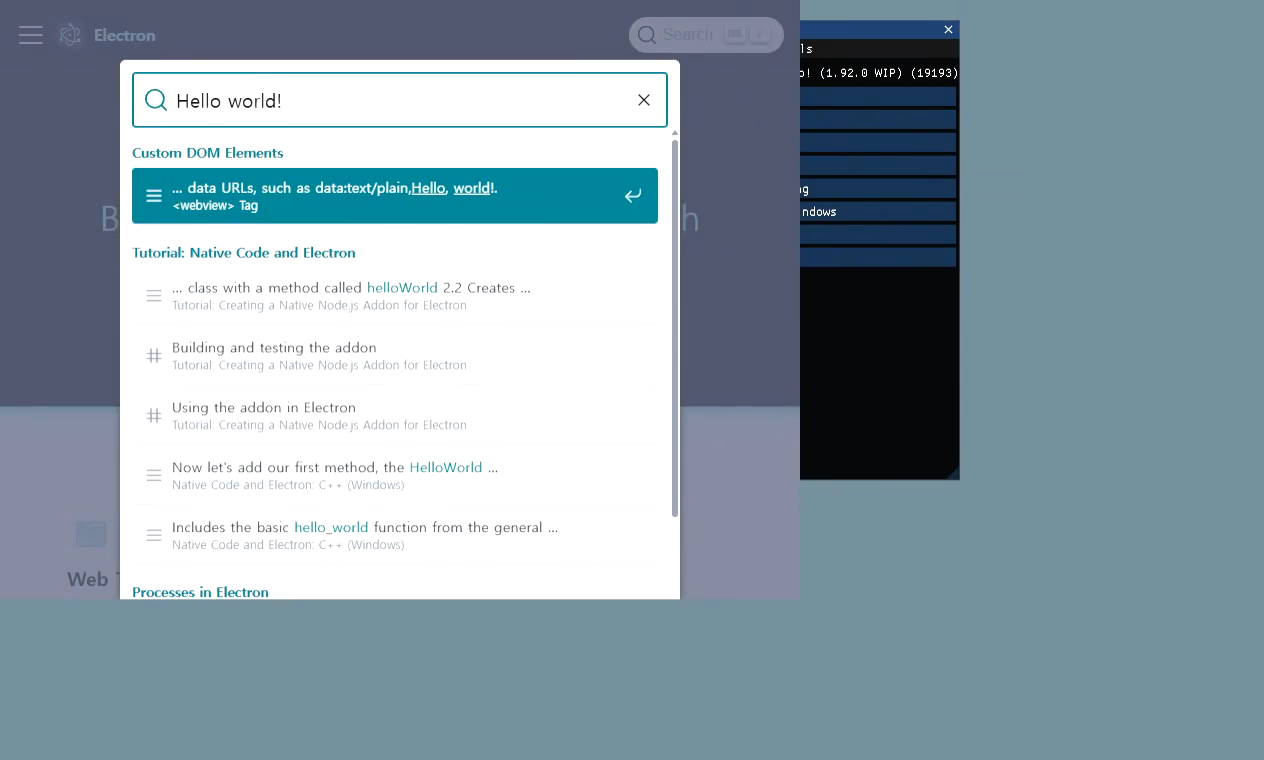Image resolution: width=1264 pixels, height=760 pixels.
Task: Expand the header ending in 'ng' in the ImGui window
Action: tap(878, 189)
